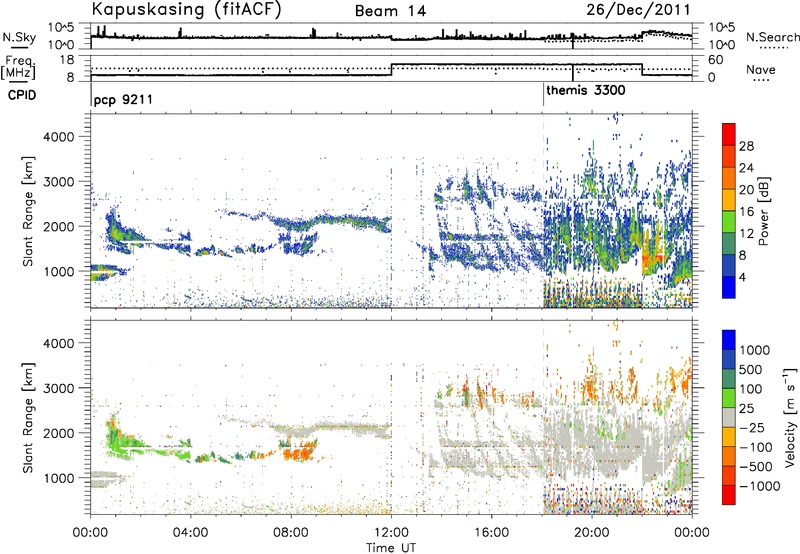Click the 'N.Search' legend label
This screenshot has height=554, width=800.
(x=772, y=37)
